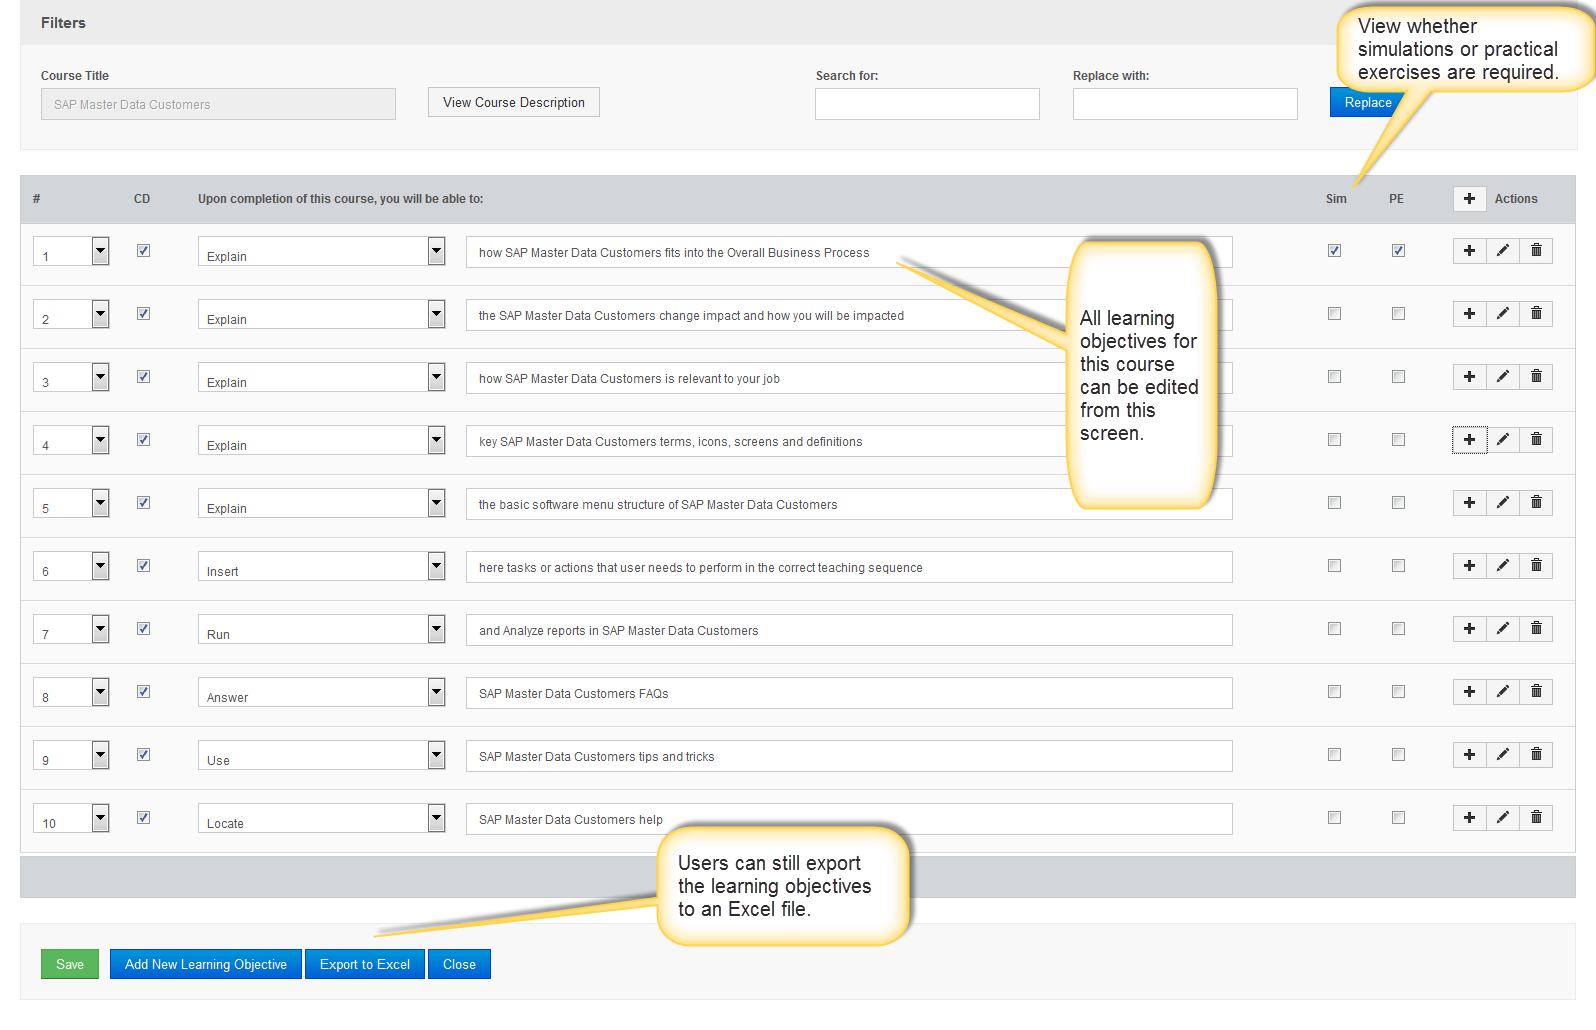Image resolution: width=1596 pixels, height=1030 pixels.
Task: Expand the Explain verb dropdown in row 2
Action: tap(321, 314)
